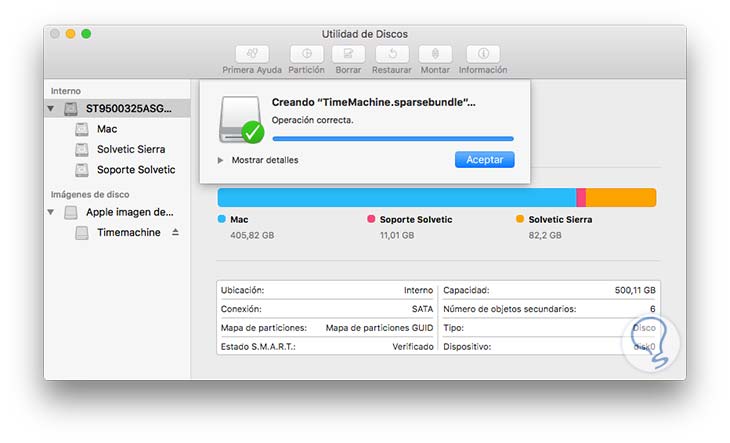This screenshot has width=730, height=443.
Task: Click the Operación correcta message
Action: pyautogui.click(x=312, y=120)
